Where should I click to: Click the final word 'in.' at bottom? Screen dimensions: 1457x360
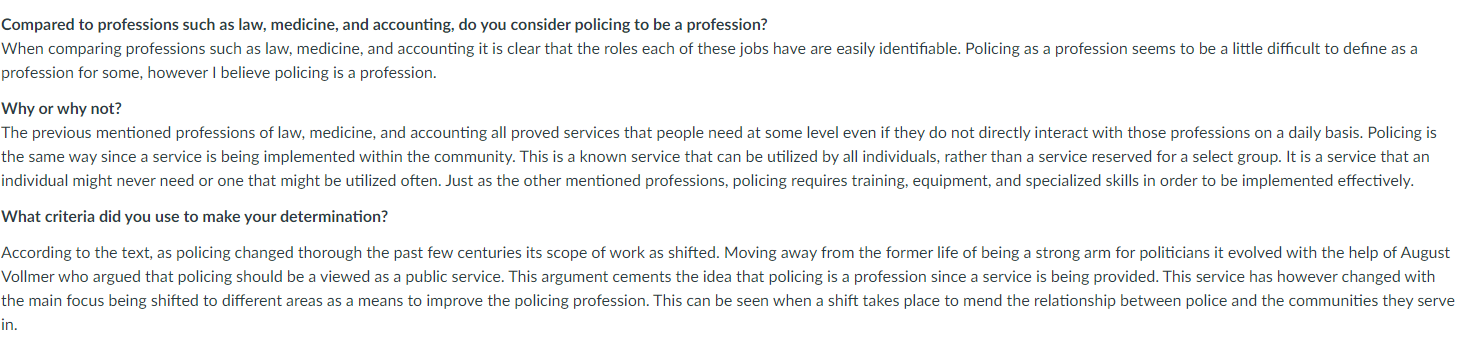(9, 325)
